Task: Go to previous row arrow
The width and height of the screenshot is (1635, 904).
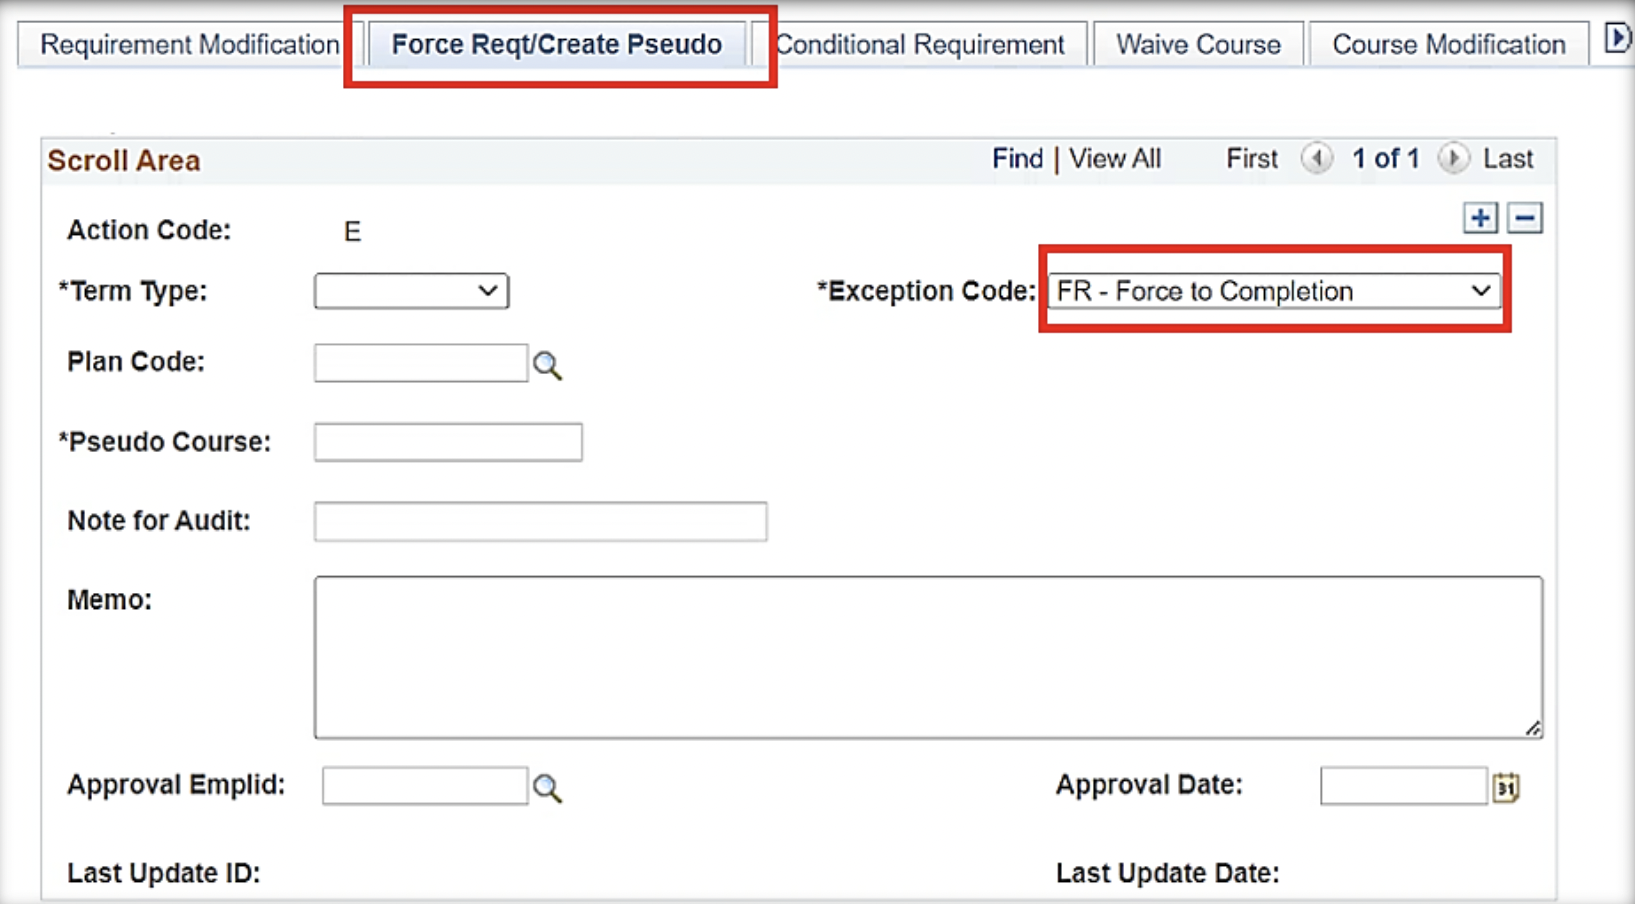Action: (x=1317, y=158)
